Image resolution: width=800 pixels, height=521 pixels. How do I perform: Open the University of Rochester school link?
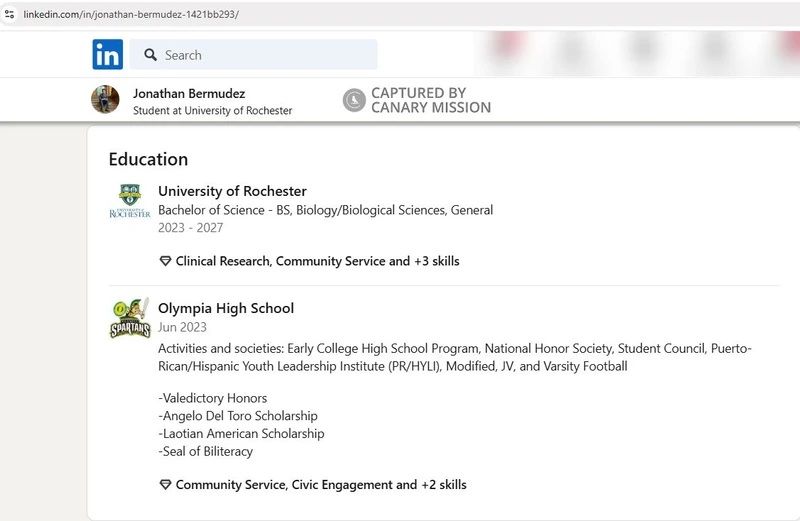(x=232, y=191)
